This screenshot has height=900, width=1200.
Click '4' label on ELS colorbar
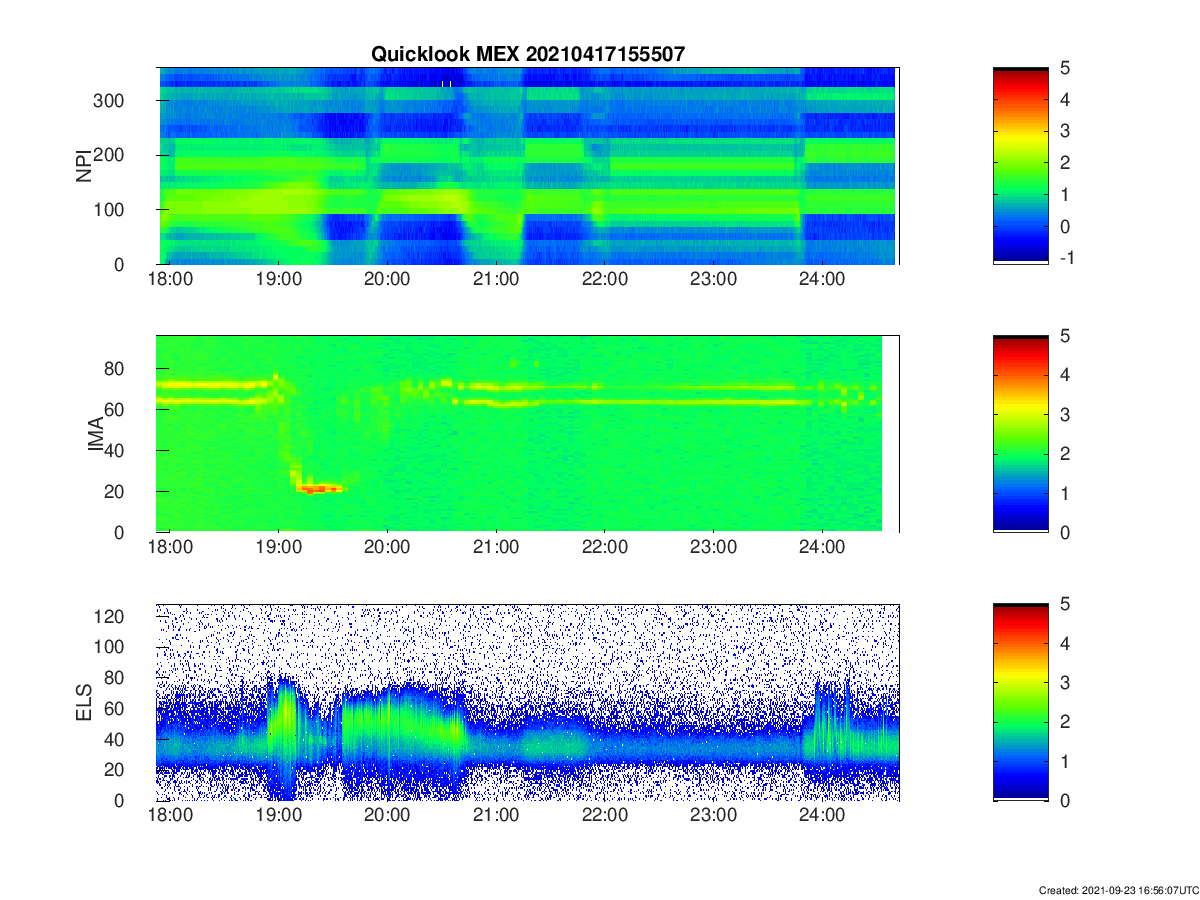(1066, 643)
